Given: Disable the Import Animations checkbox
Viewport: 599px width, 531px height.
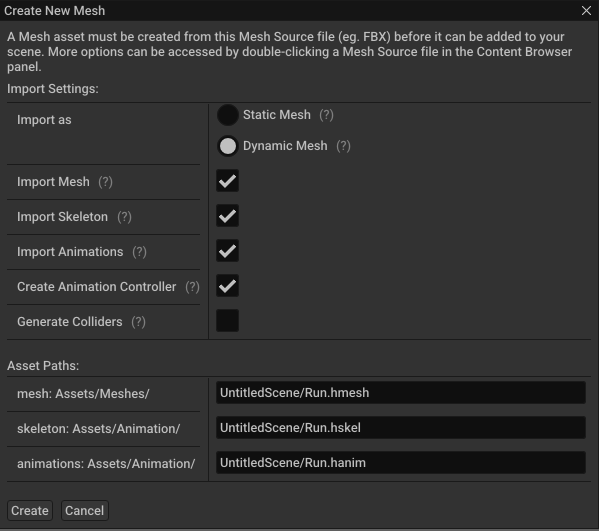Looking at the screenshot, I should (x=228, y=251).
